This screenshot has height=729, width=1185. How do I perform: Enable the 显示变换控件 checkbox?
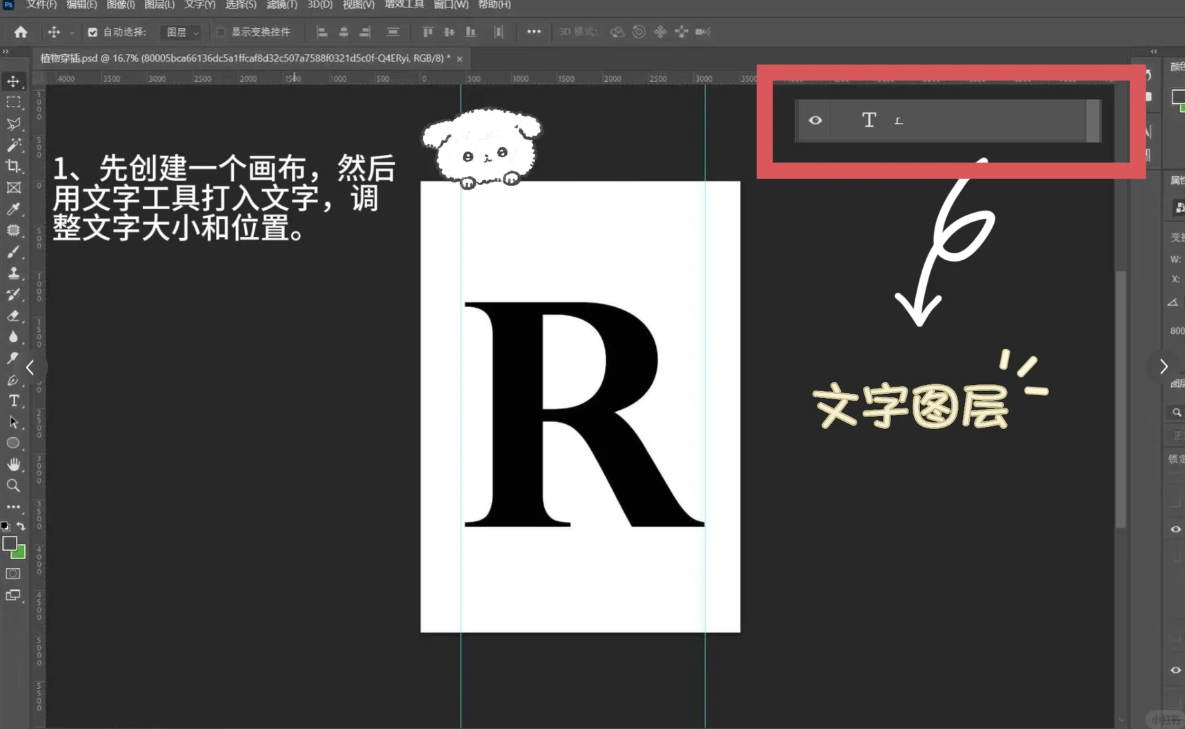click(x=221, y=32)
